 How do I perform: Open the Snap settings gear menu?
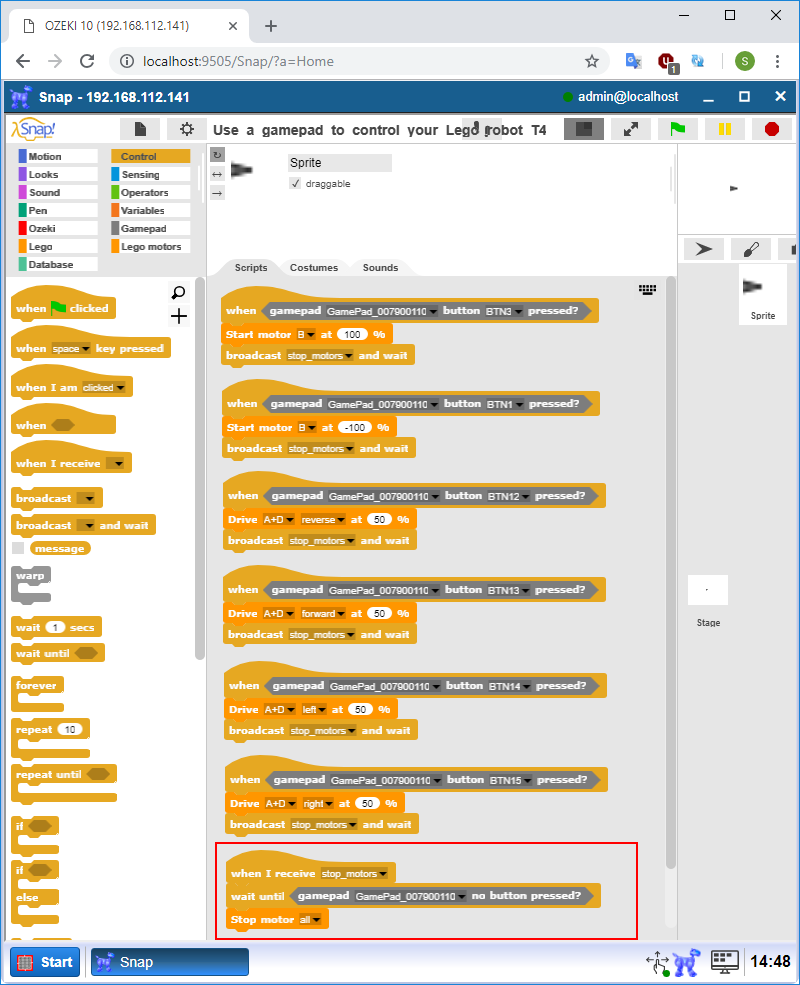pos(186,129)
